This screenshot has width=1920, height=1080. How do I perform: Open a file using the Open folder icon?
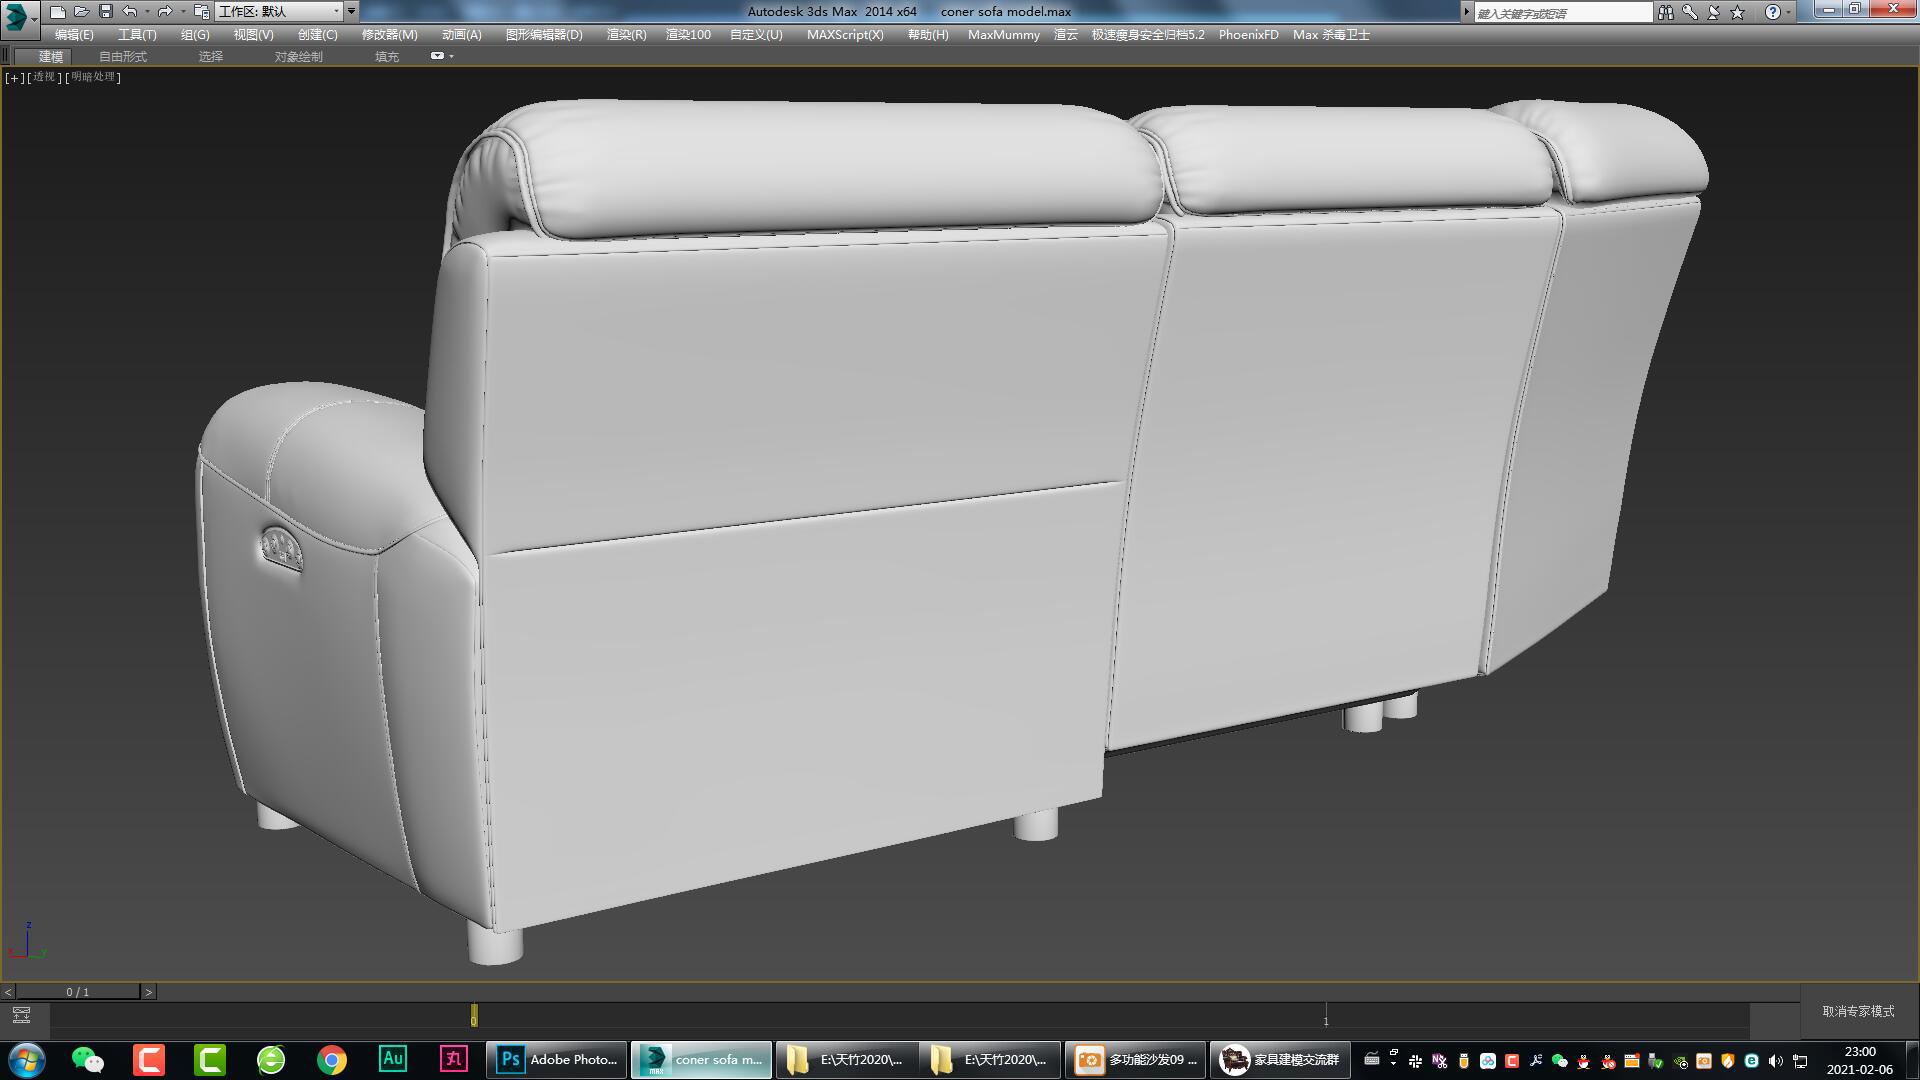80,11
